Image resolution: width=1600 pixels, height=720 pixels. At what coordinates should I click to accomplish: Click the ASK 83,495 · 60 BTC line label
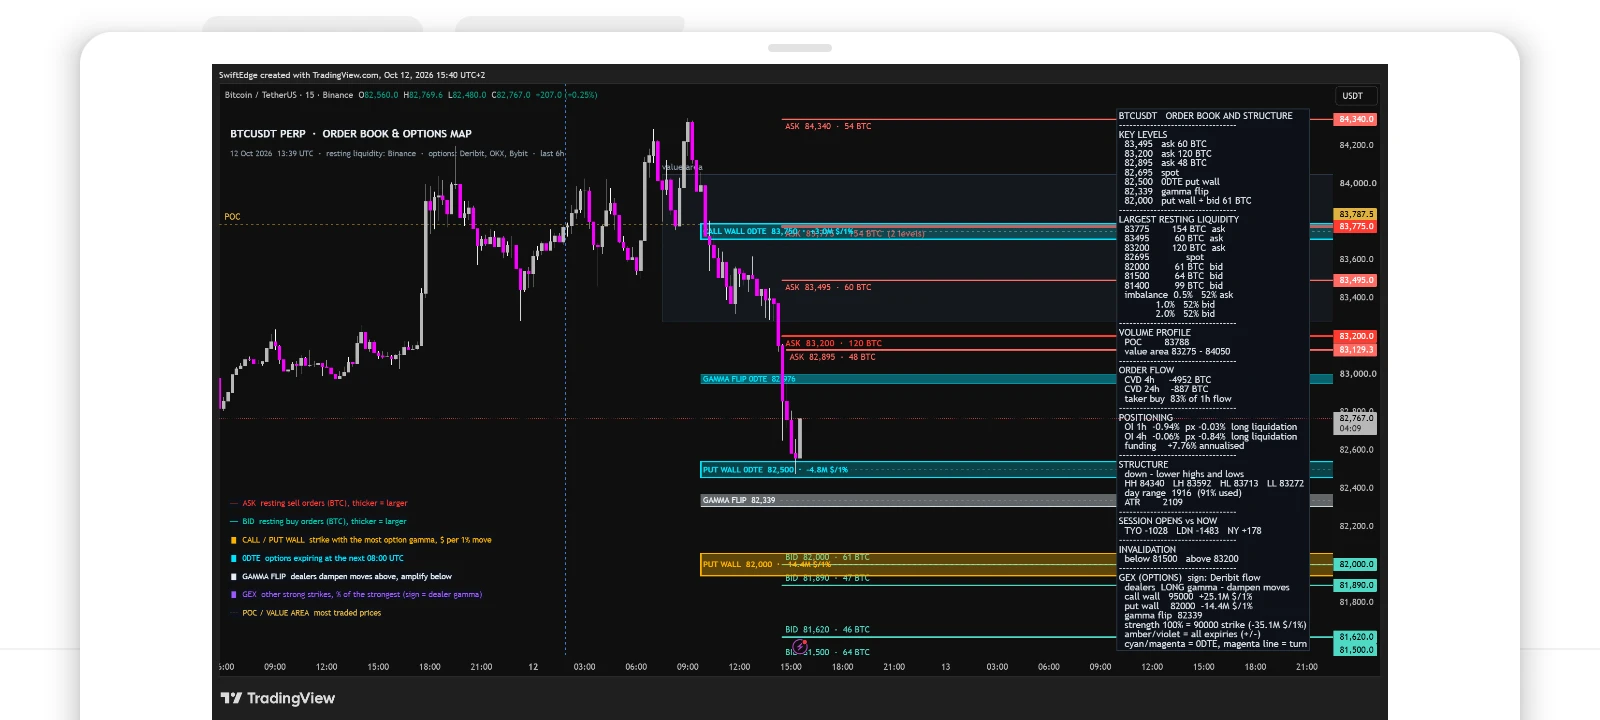[x=828, y=288]
